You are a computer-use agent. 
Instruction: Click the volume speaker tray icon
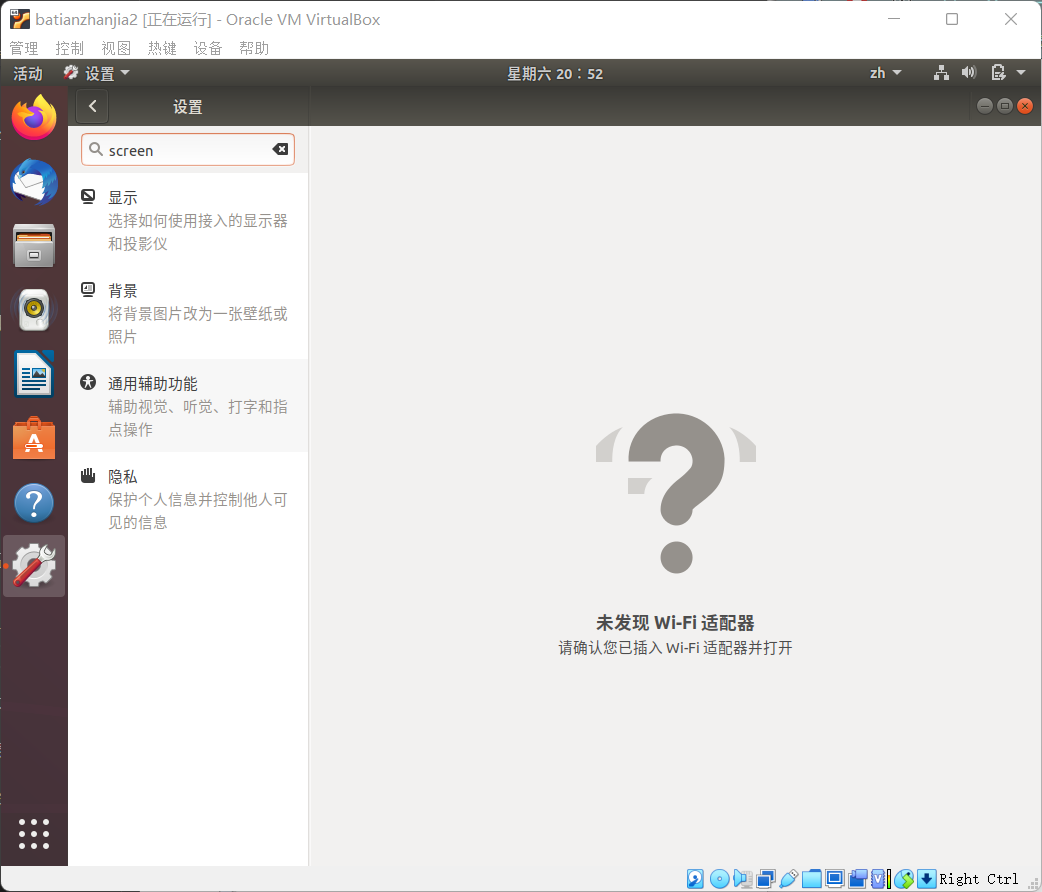click(x=969, y=72)
